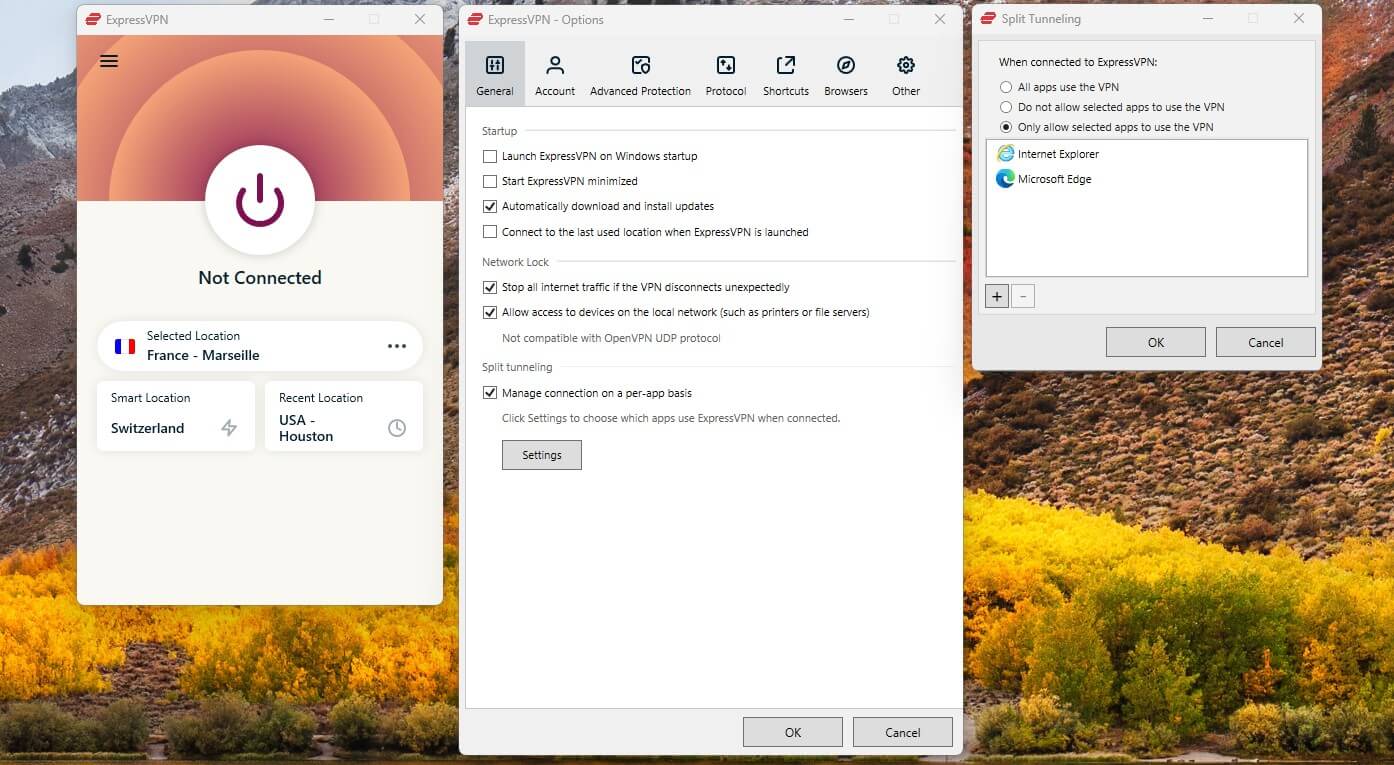Image resolution: width=1394 pixels, height=765 pixels.
Task: Open the Shortcuts tab
Action: [x=786, y=74]
